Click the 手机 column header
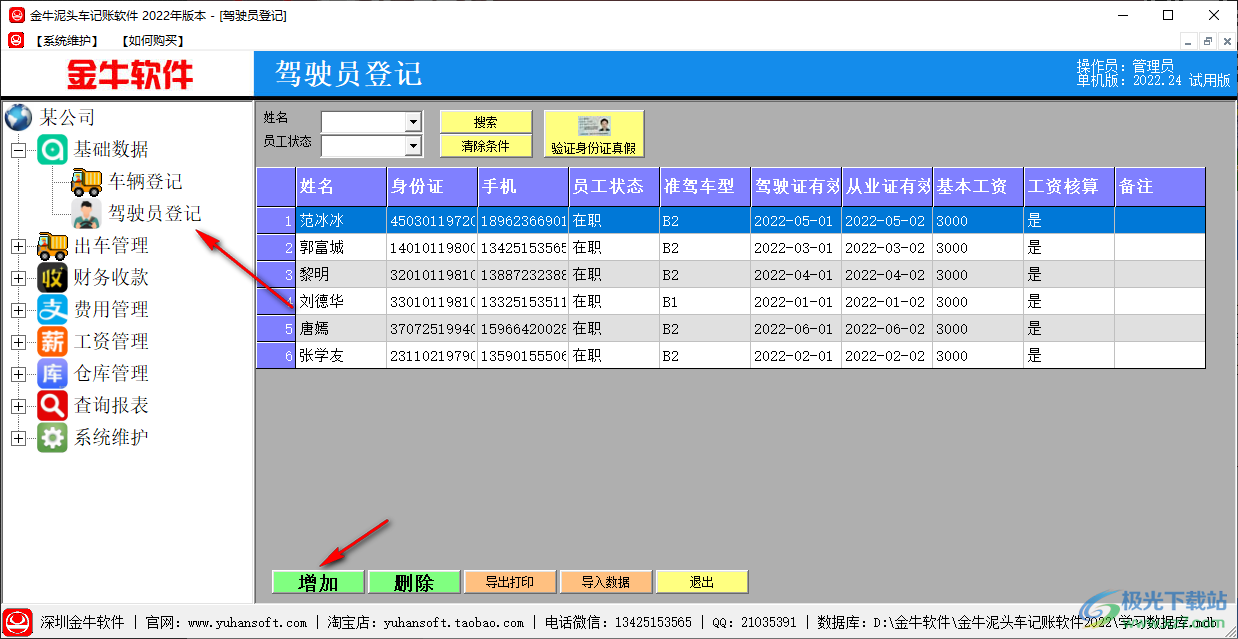The height and width of the screenshot is (639, 1238). pos(523,187)
